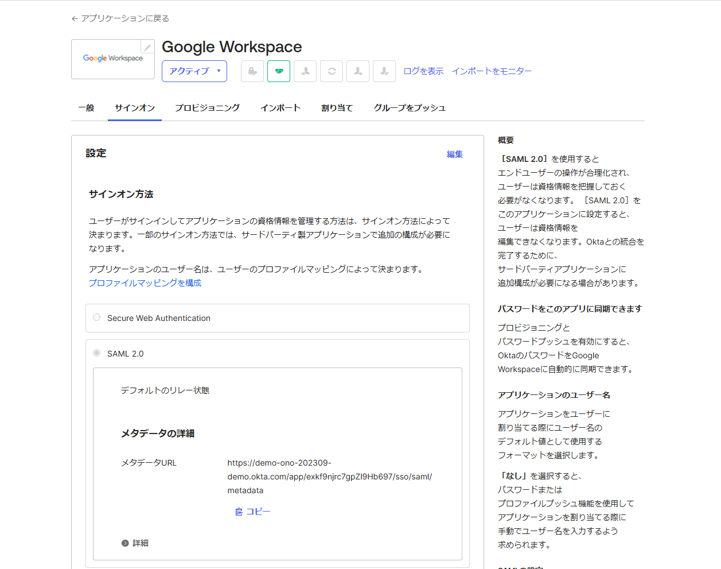The image size is (721, 569).
Task: Click 編集 in the settings panel
Action: [455, 155]
